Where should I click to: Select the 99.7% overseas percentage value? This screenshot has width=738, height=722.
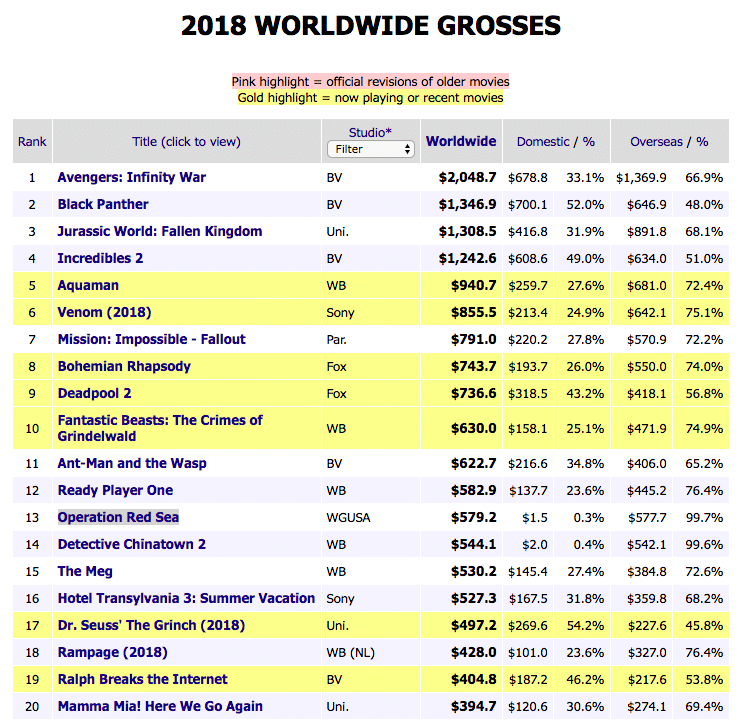point(704,518)
